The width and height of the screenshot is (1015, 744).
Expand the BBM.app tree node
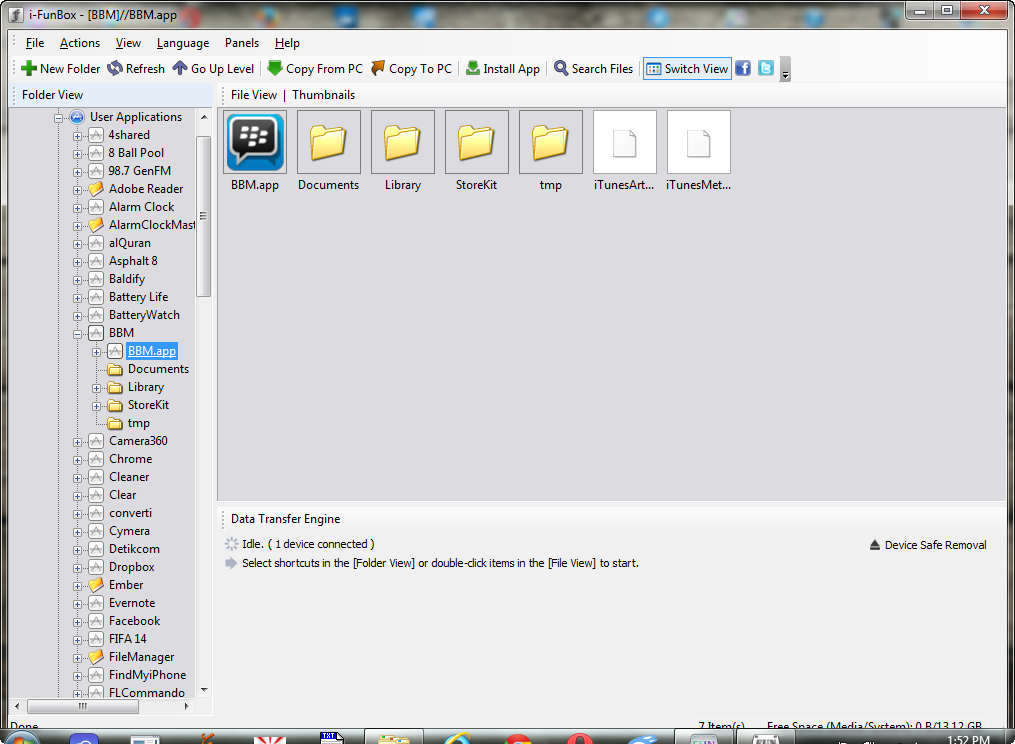(96, 352)
